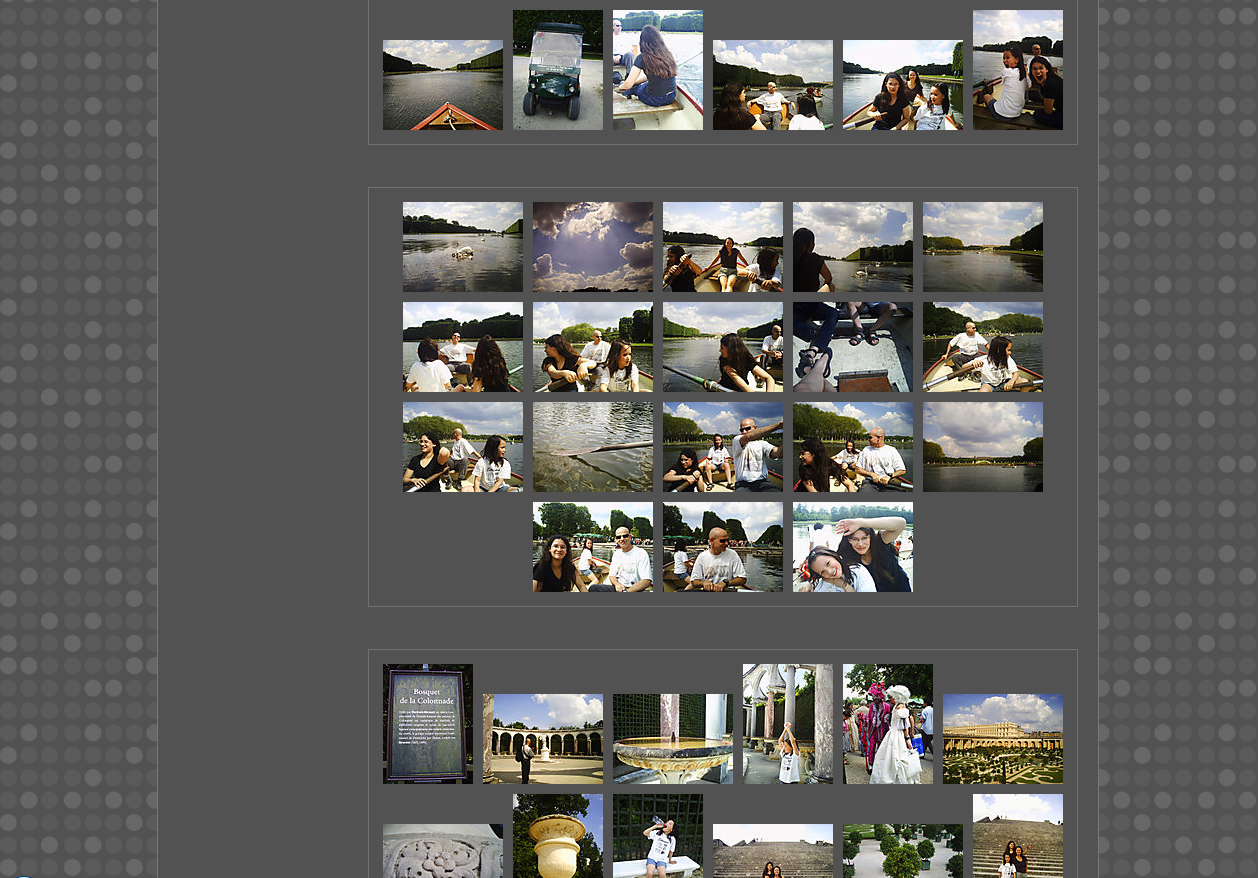The width and height of the screenshot is (1258, 878).
Task: Open photo of person drinking from bottle
Action: coord(657,837)
